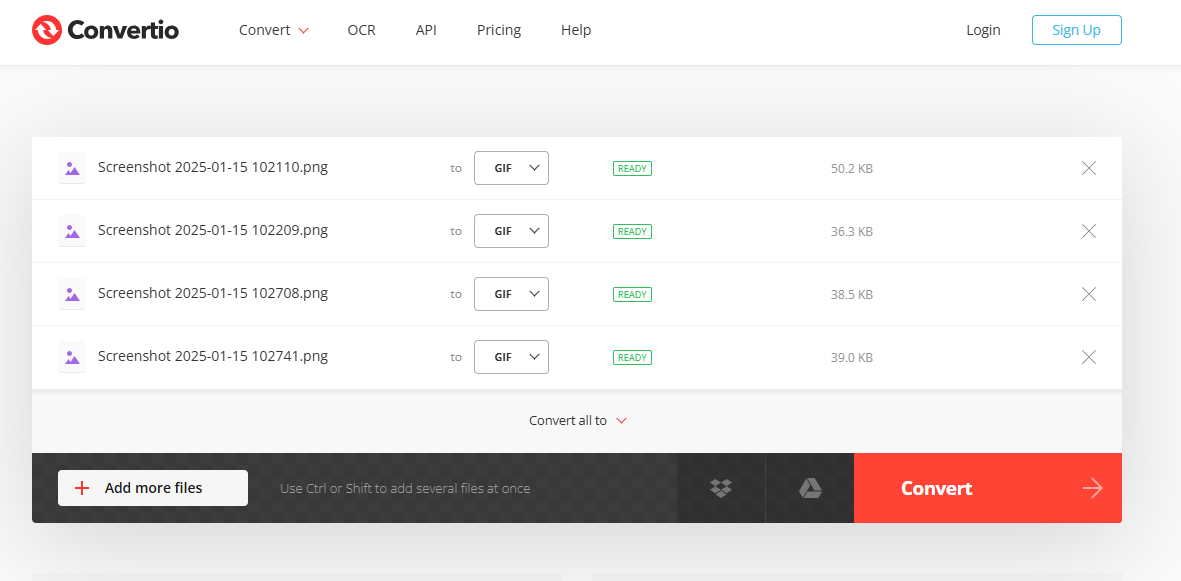Screen dimensions: 1181x581
Task: Remove Screenshot 102708.png from list
Action: point(1088,294)
